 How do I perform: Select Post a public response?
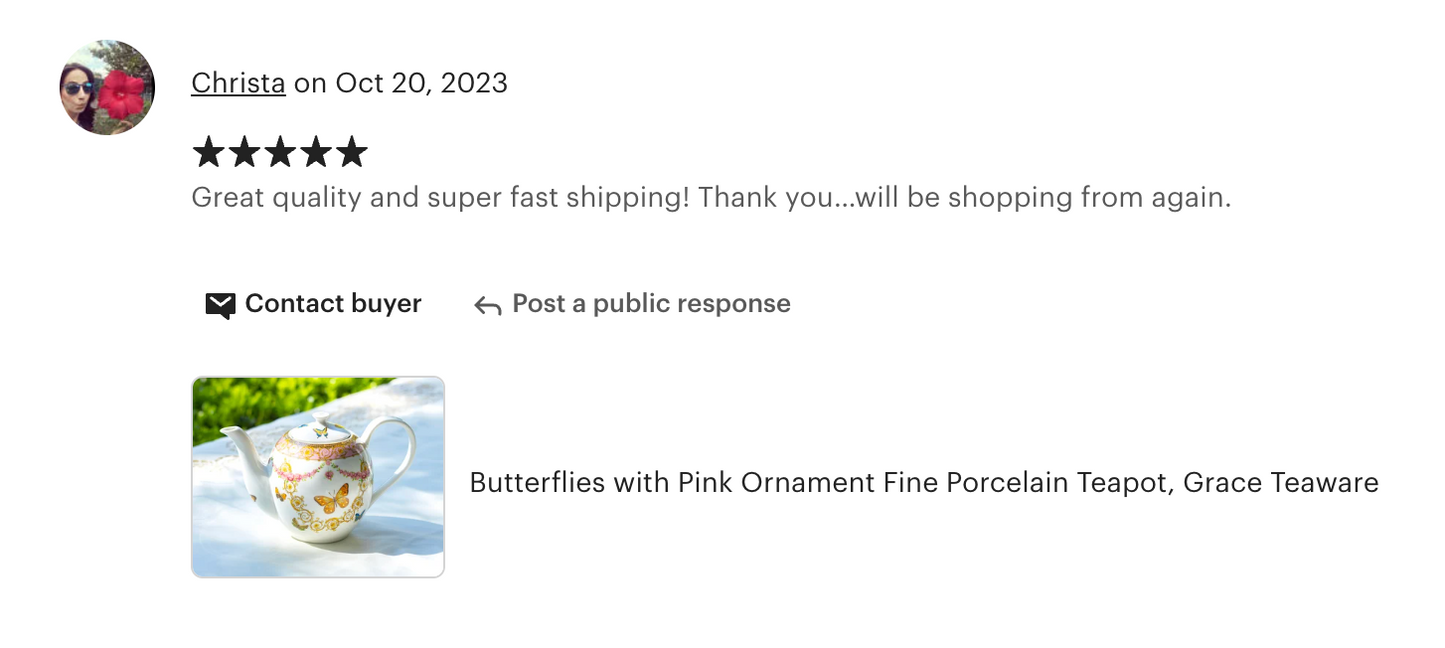pos(651,304)
